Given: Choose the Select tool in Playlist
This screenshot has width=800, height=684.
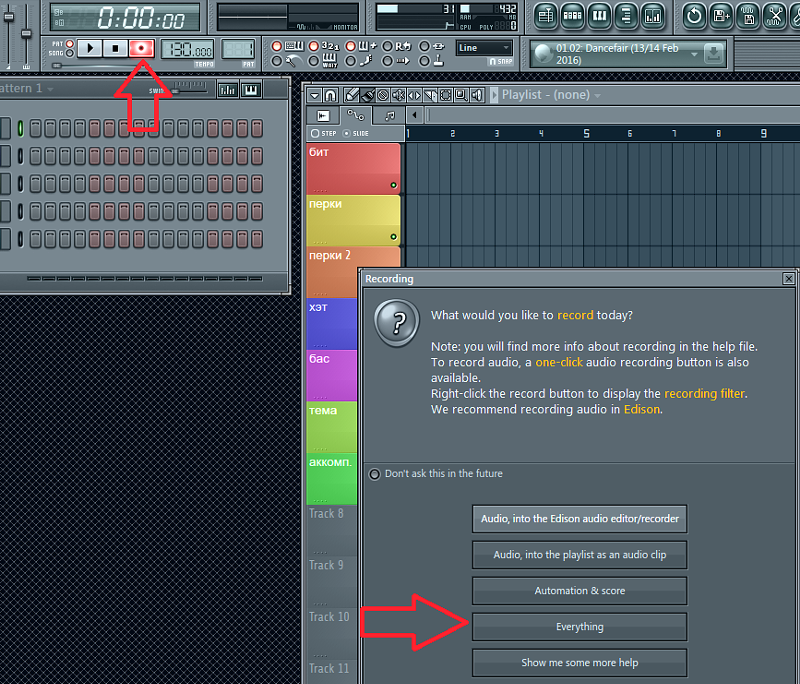Looking at the screenshot, I should point(445,95).
